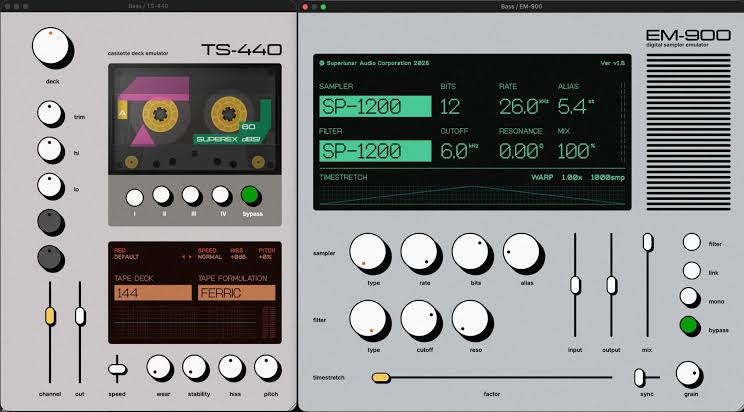
Task: Toggle the filter button in EM-900
Action: tap(692, 242)
